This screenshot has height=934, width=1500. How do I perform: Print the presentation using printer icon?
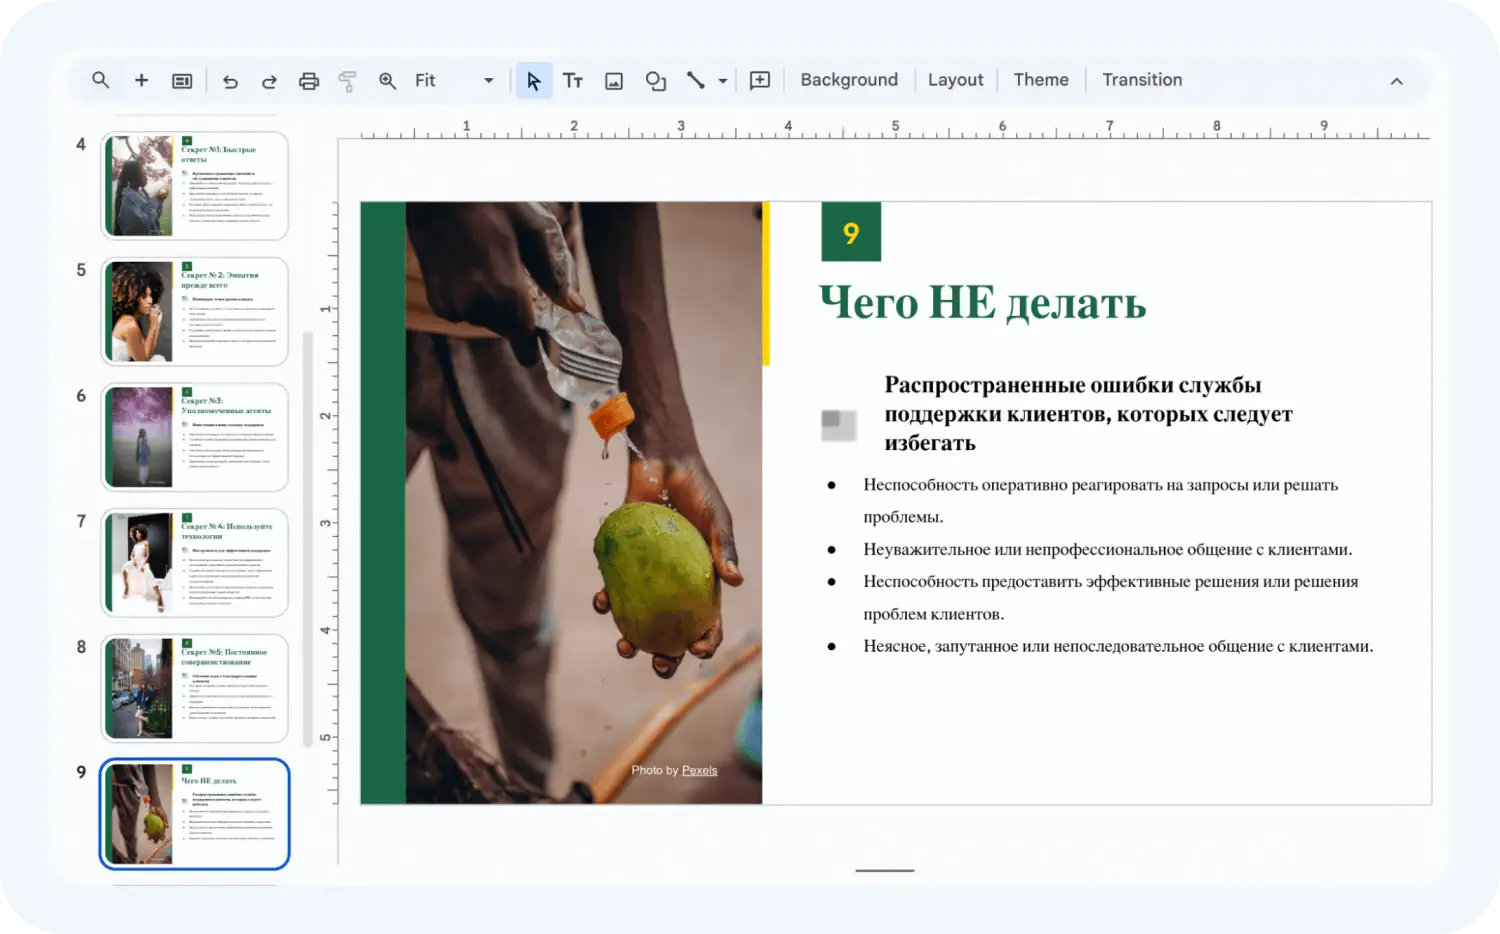click(x=309, y=81)
